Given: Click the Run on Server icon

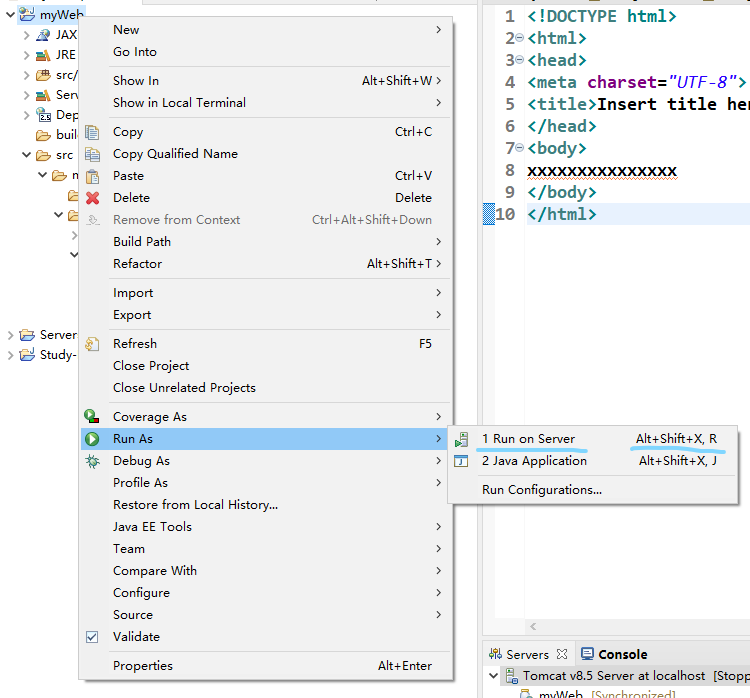Looking at the screenshot, I should (x=462, y=439).
